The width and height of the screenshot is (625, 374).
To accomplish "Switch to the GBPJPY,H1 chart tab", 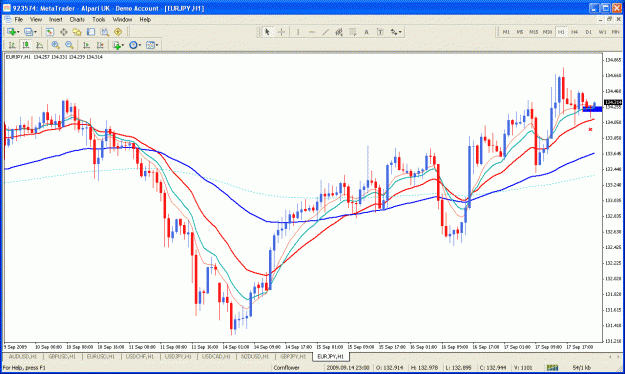I will click(293, 356).
